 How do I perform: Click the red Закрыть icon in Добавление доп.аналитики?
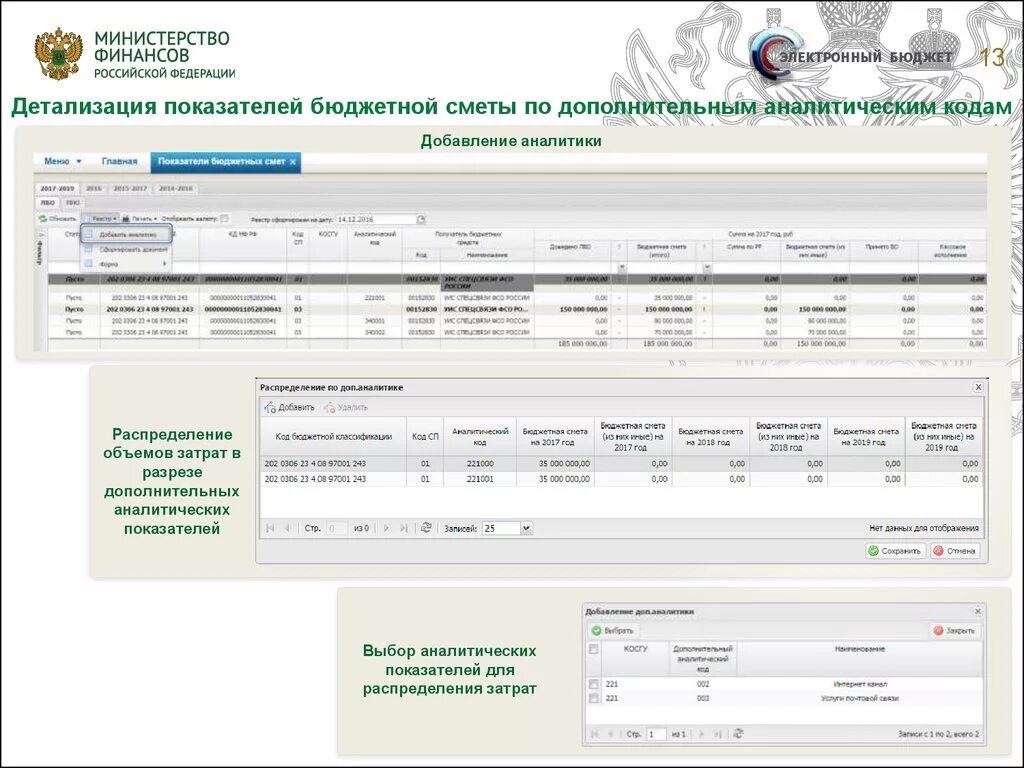(938, 630)
